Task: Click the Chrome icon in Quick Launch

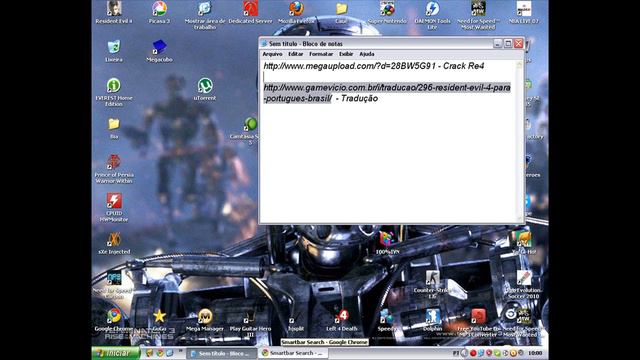Action: 160,353
